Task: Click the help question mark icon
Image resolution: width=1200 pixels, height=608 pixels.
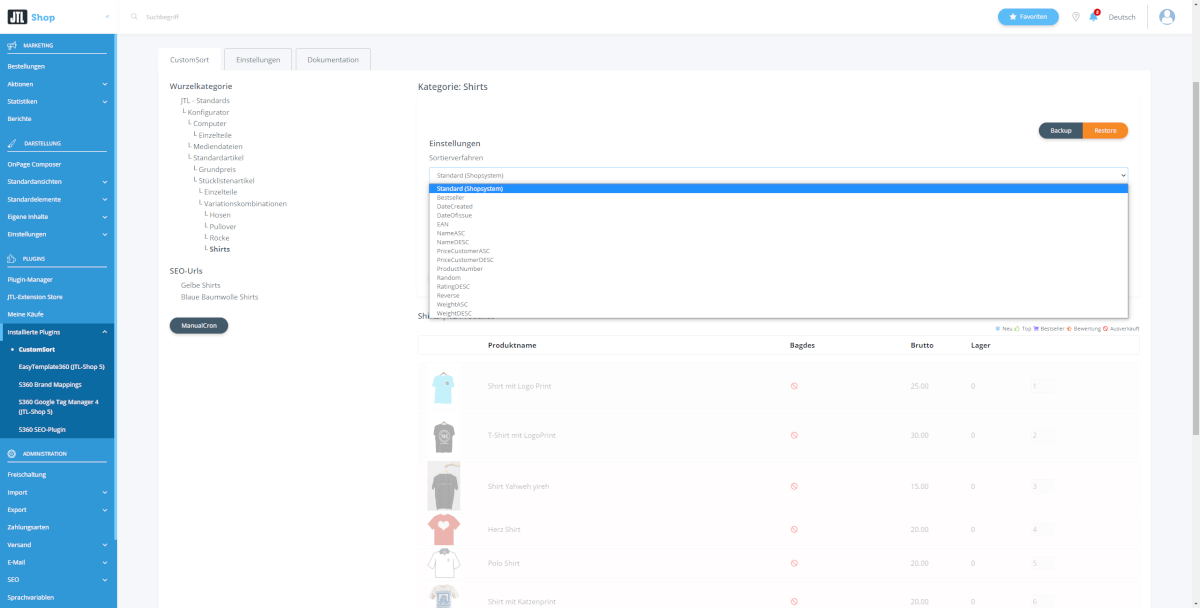Action: coord(1076,17)
